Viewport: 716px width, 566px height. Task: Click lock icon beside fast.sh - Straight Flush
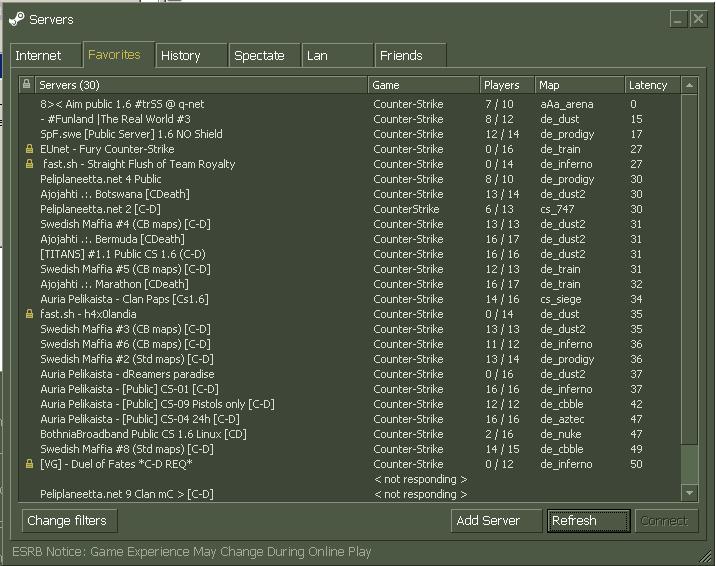pyautogui.click(x=29, y=164)
